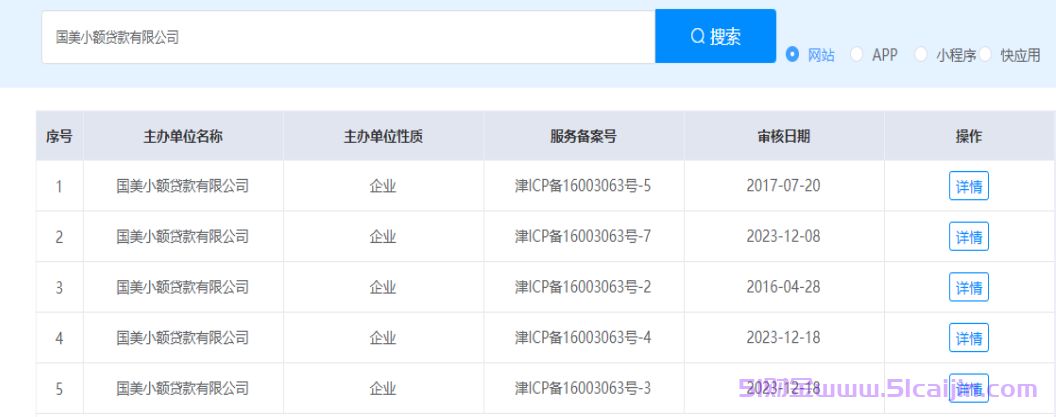This screenshot has height=417, width=1056.
Task: Choose the 小程序 radio option
Action: (x=921, y=55)
